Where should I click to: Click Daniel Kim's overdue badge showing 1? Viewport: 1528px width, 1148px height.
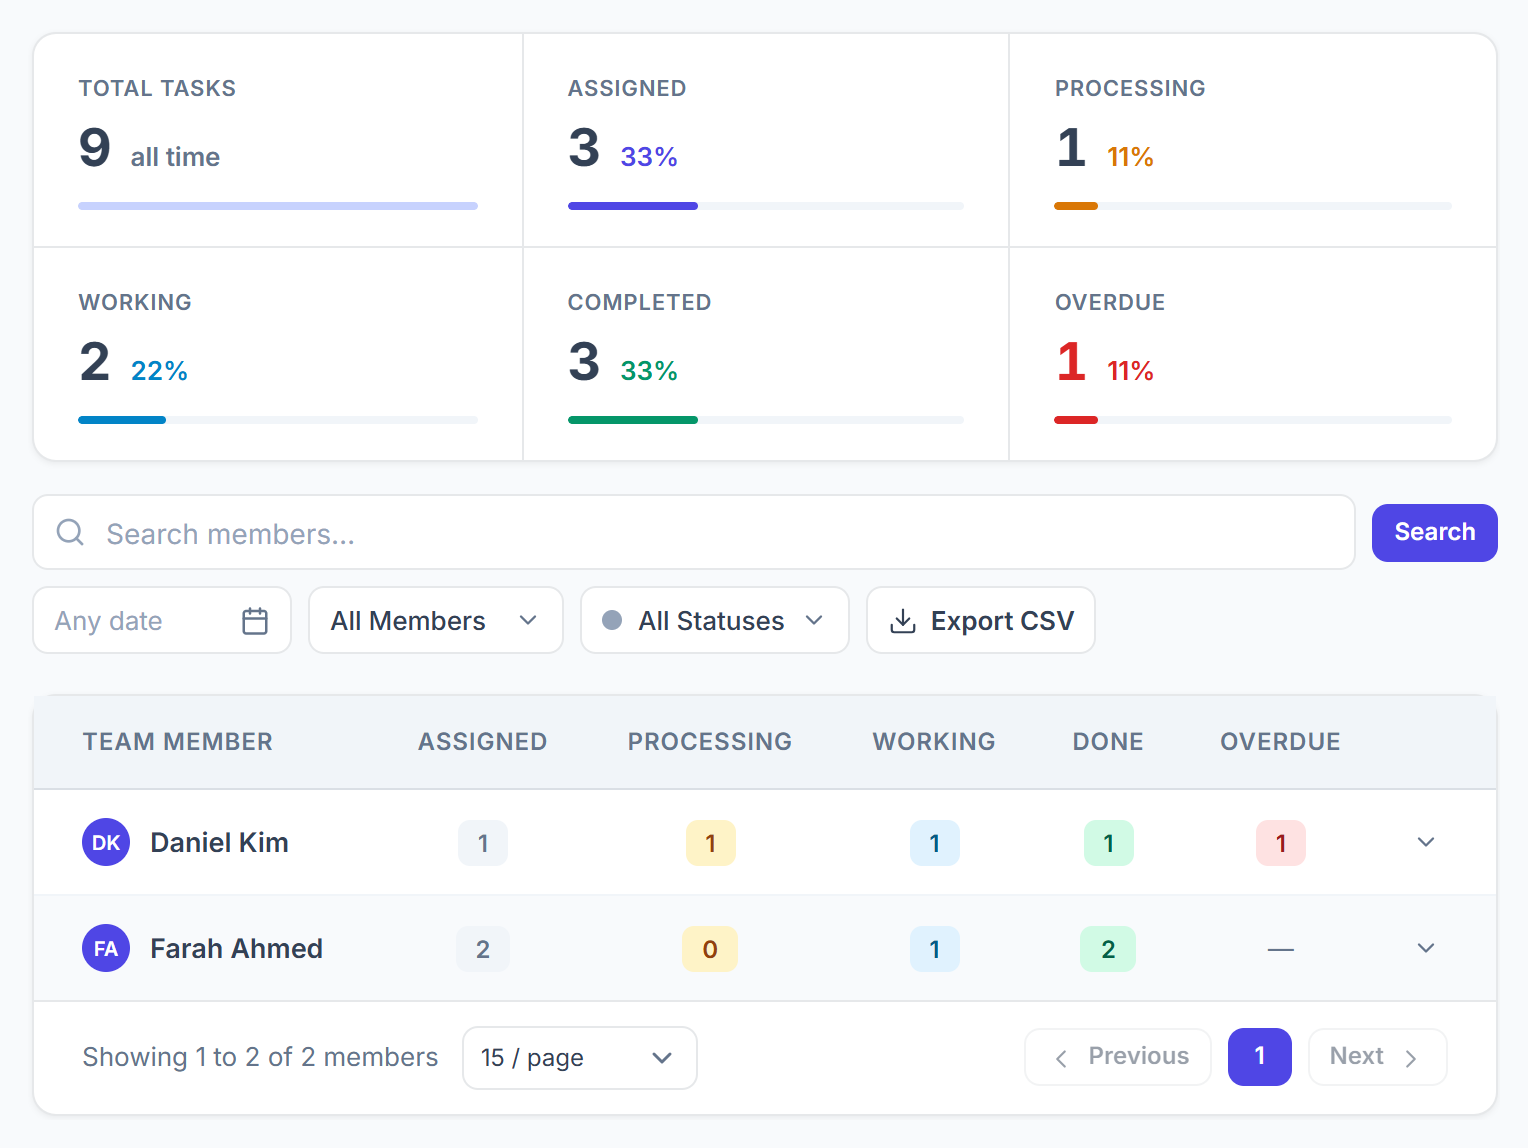pos(1281,843)
